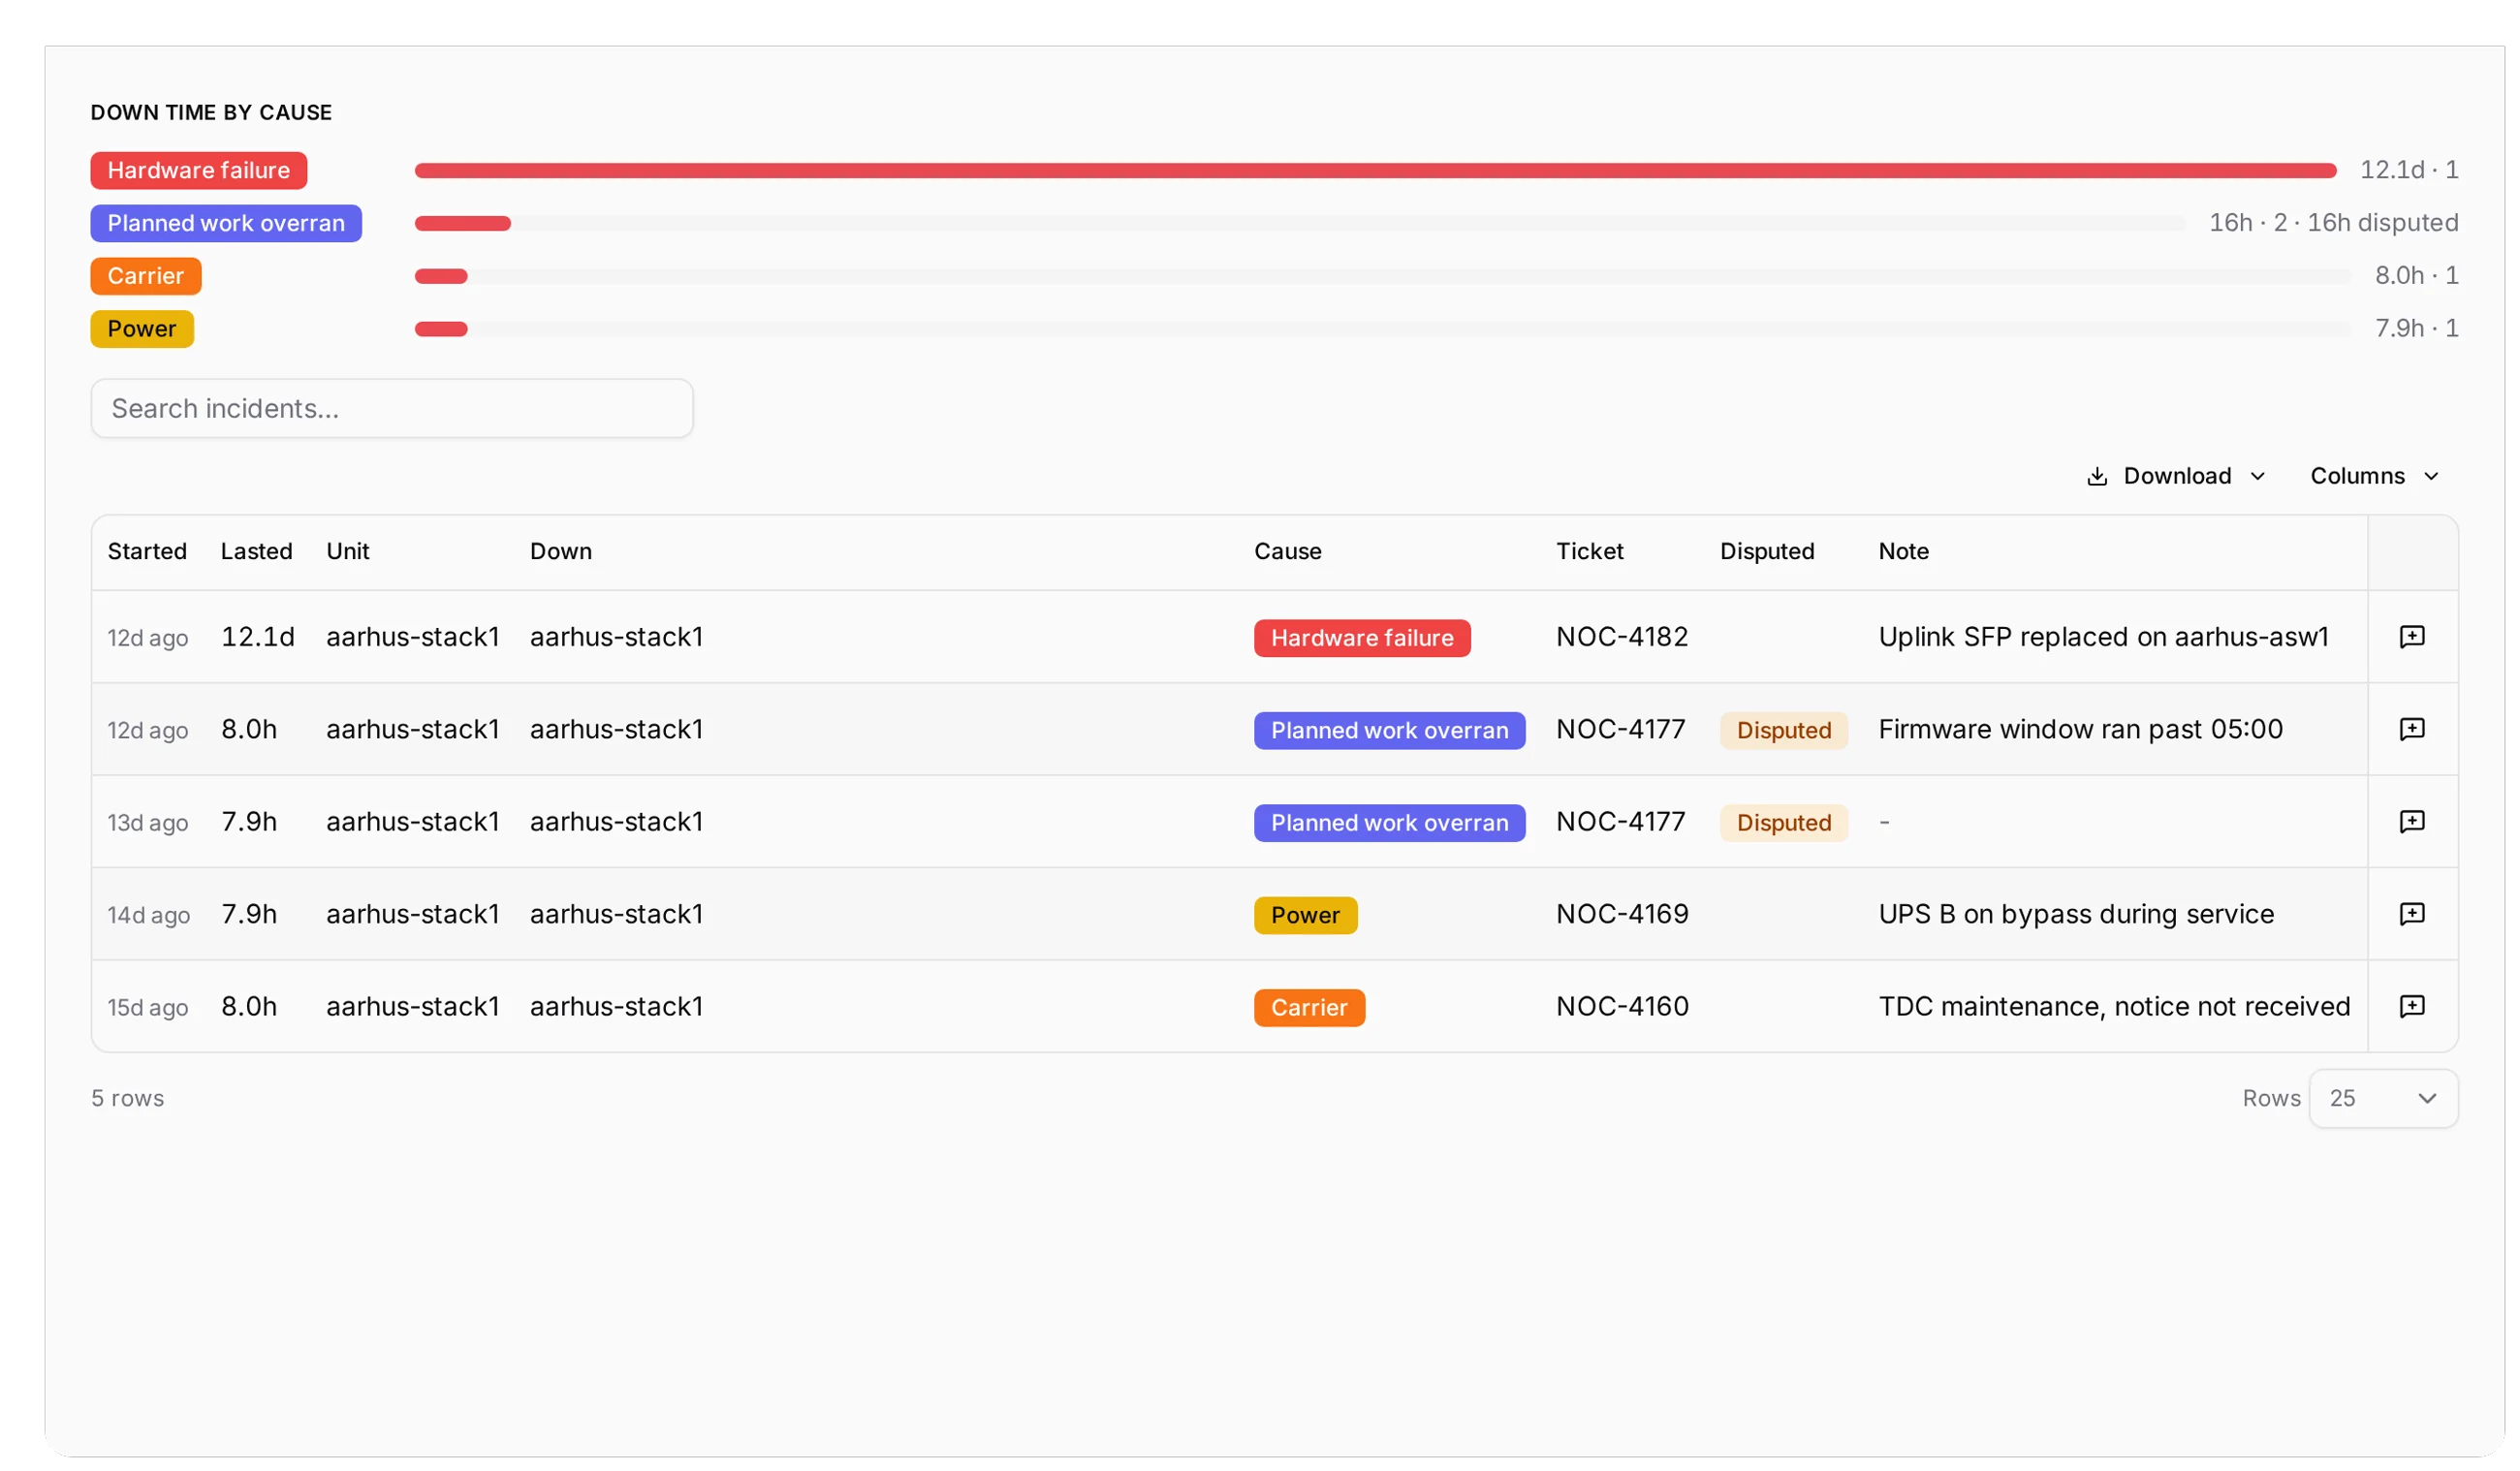This screenshot has height=1471, width=2520.
Task: Click the Power downtime bar
Action: [441, 329]
